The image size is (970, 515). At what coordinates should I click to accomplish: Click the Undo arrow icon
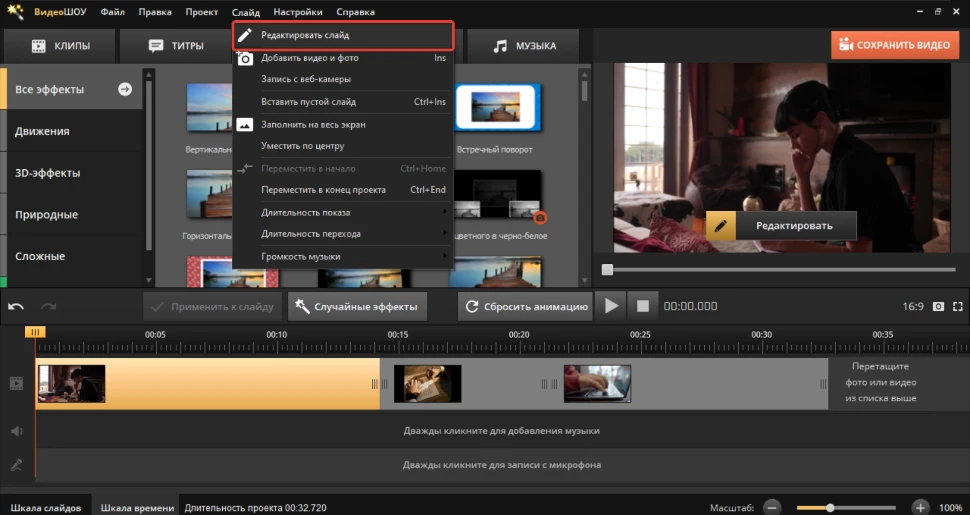(16, 306)
